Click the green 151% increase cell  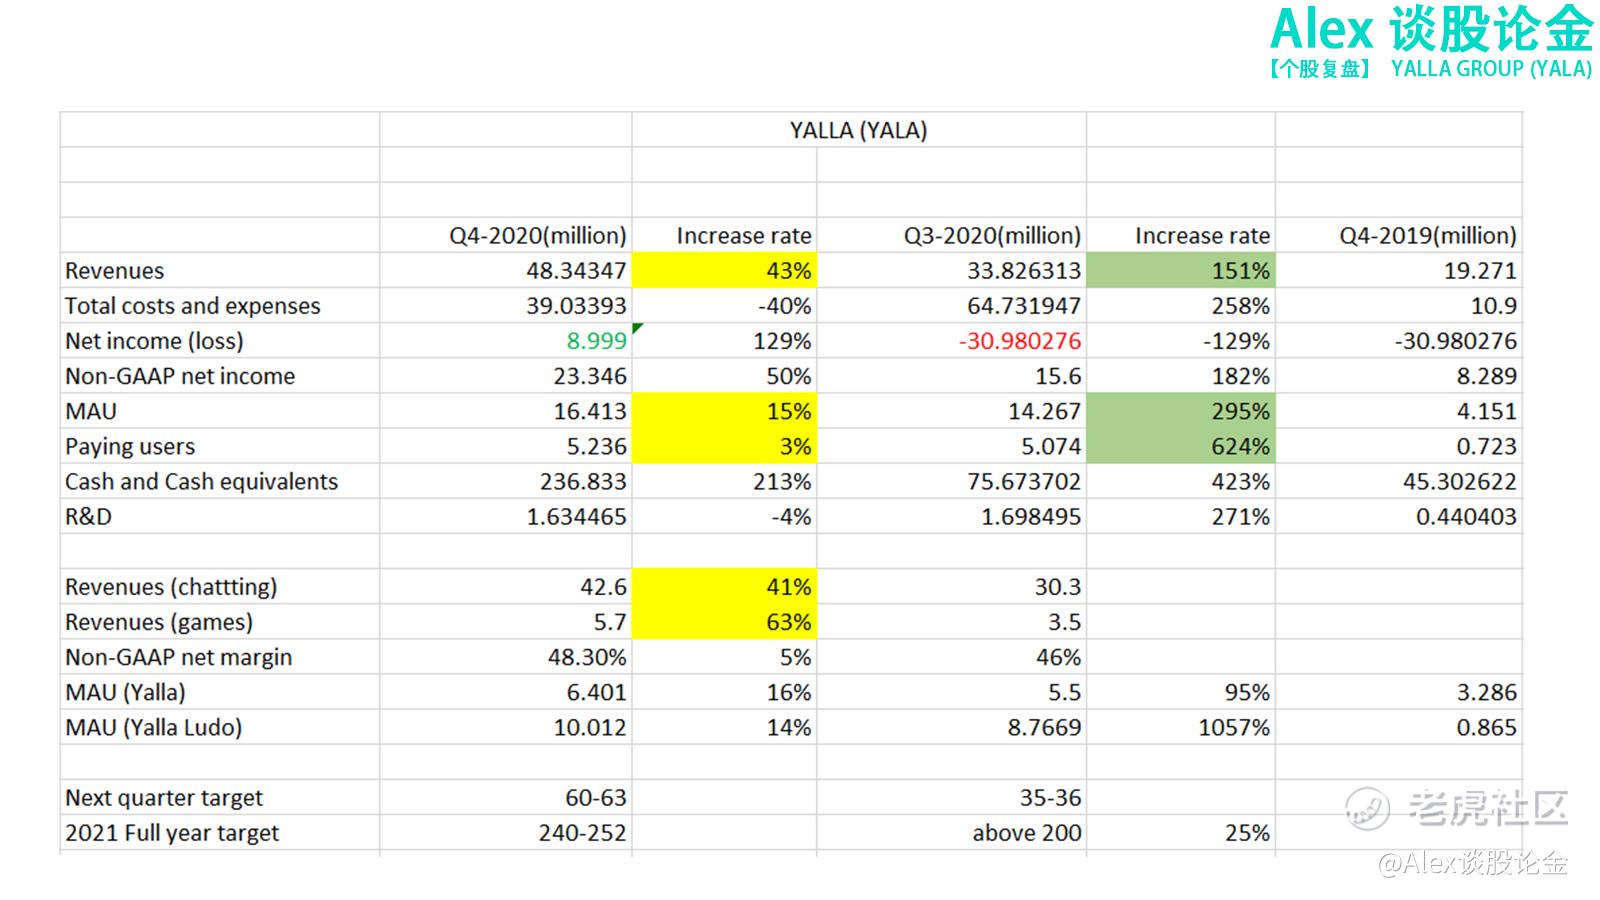coord(1181,271)
